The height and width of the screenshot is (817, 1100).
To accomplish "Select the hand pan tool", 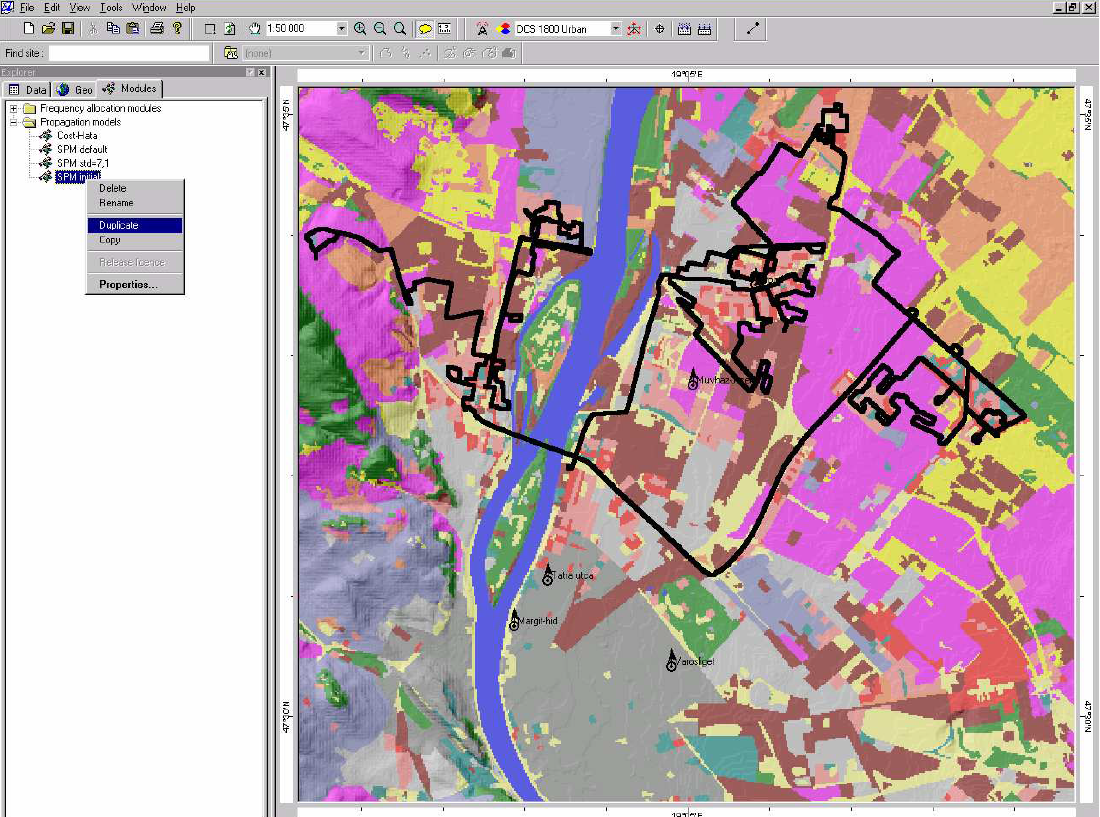I will coord(254,29).
